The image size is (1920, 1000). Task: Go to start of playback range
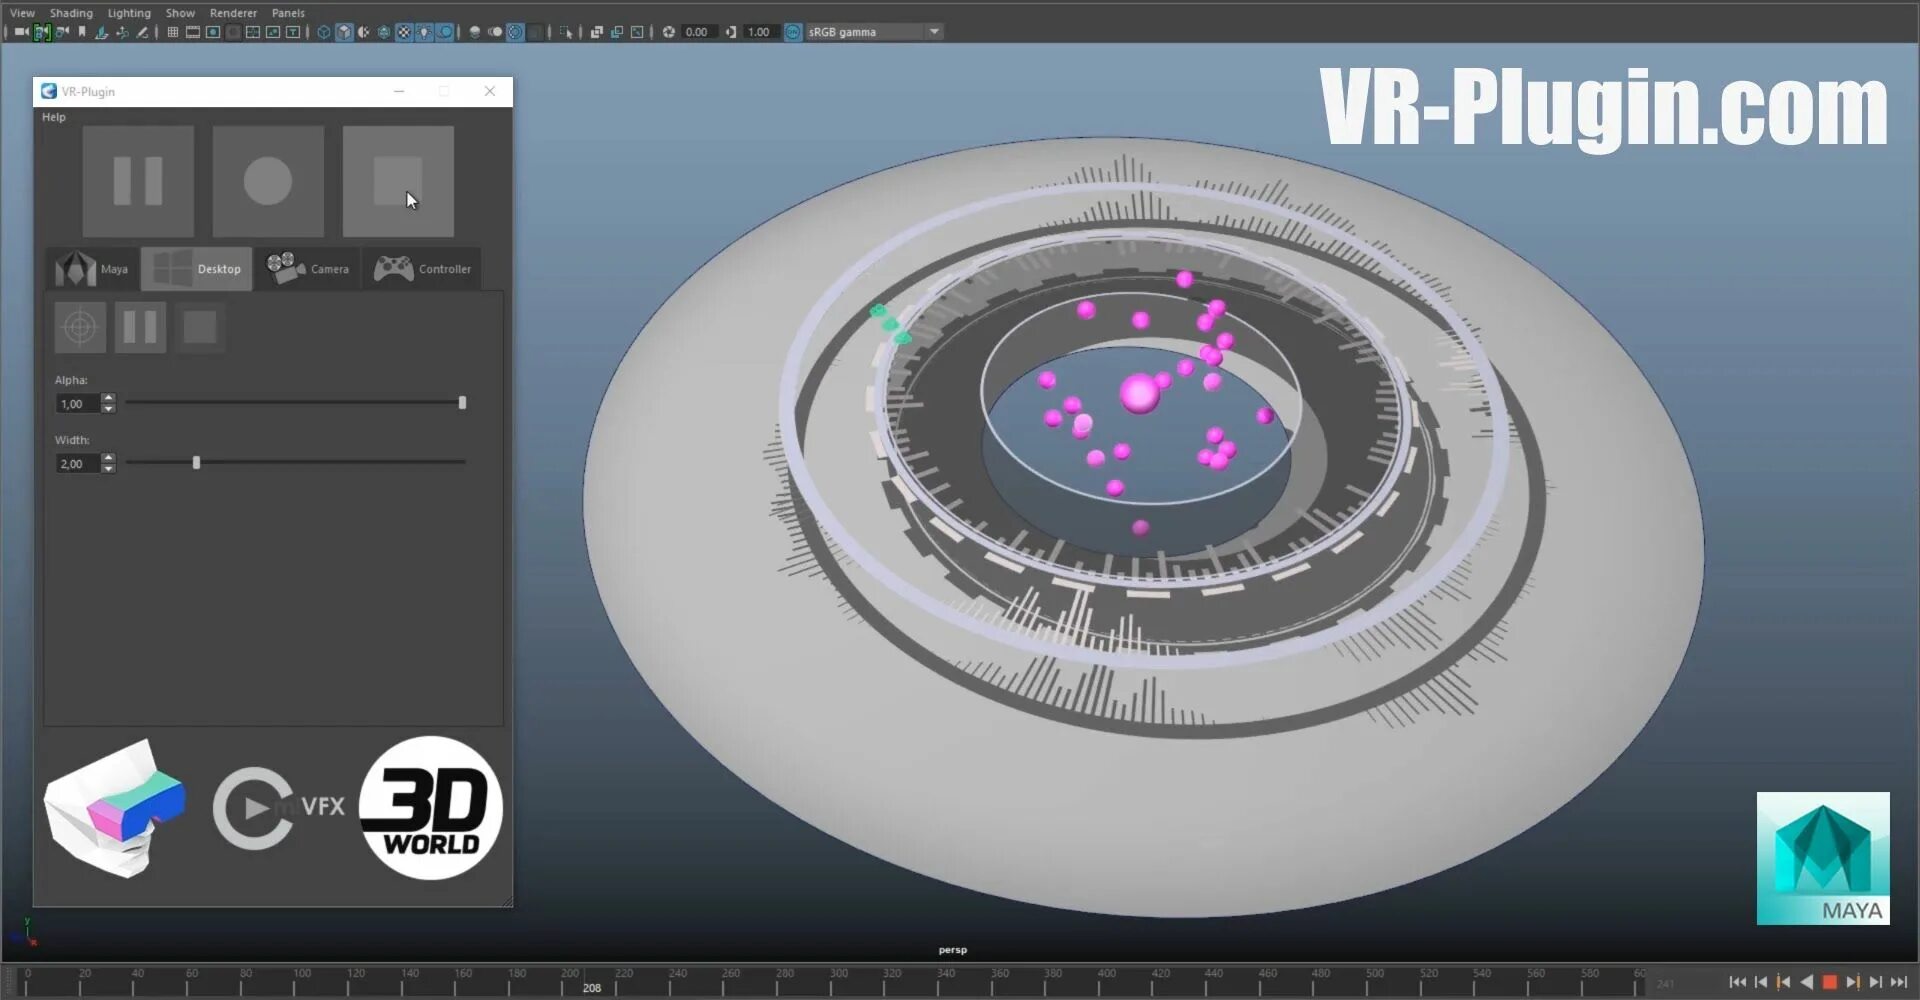1737,982
